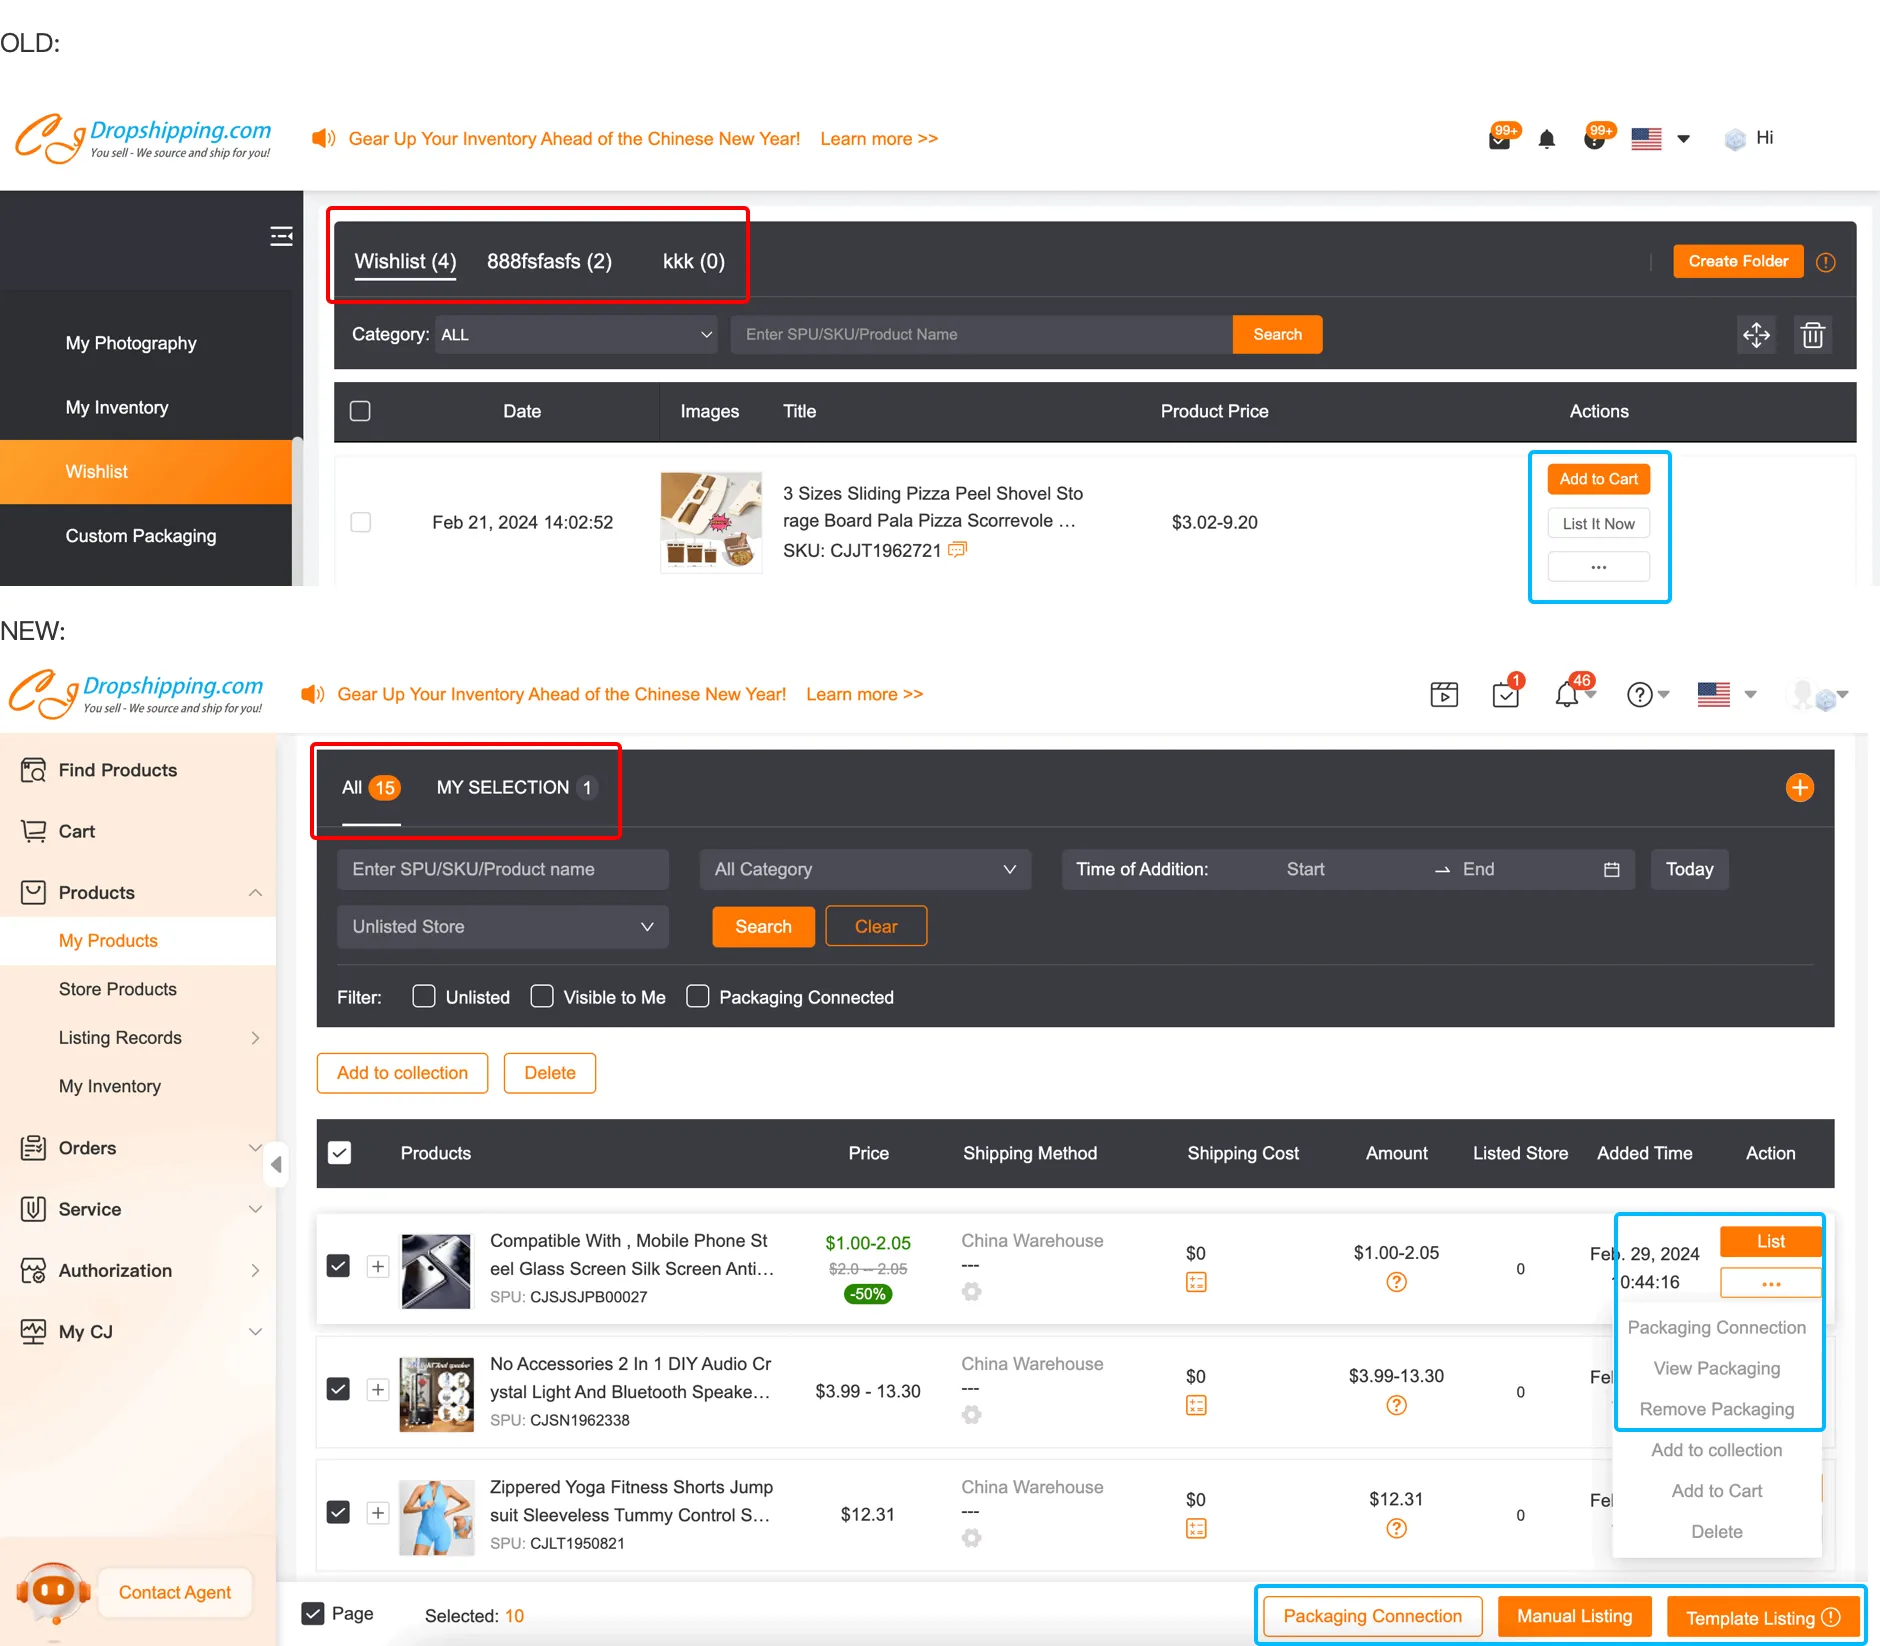Click the orange plus icon to add folder
The width and height of the screenshot is (1880, 1646).
1799,788
